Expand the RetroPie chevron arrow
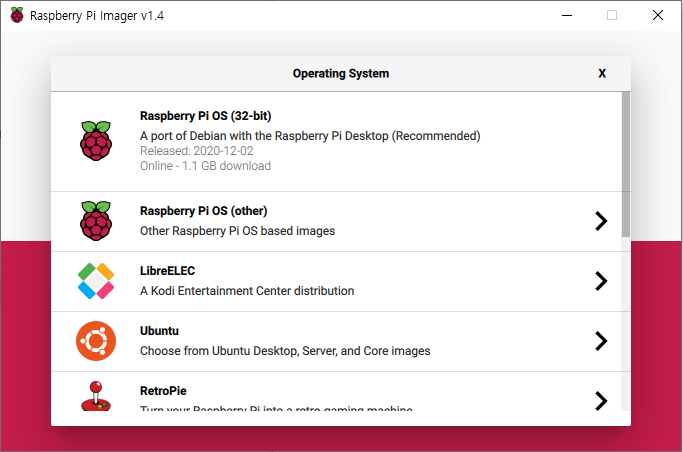Viewport: 683px width, 452px height. 601,401
